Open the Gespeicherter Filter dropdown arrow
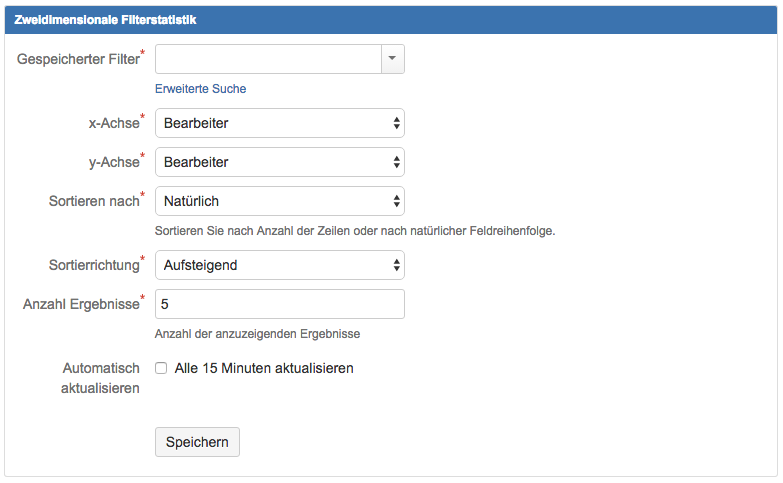The height and width of the screenshot is (483, 783). pos(392,59)
